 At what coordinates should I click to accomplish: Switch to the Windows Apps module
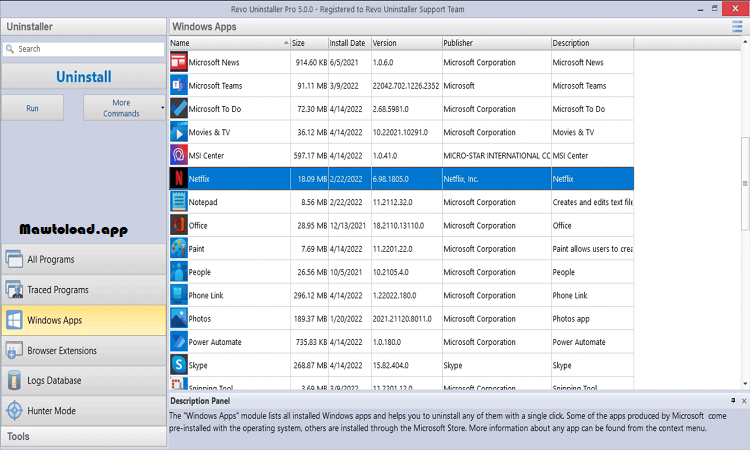[x=84, y=320]
